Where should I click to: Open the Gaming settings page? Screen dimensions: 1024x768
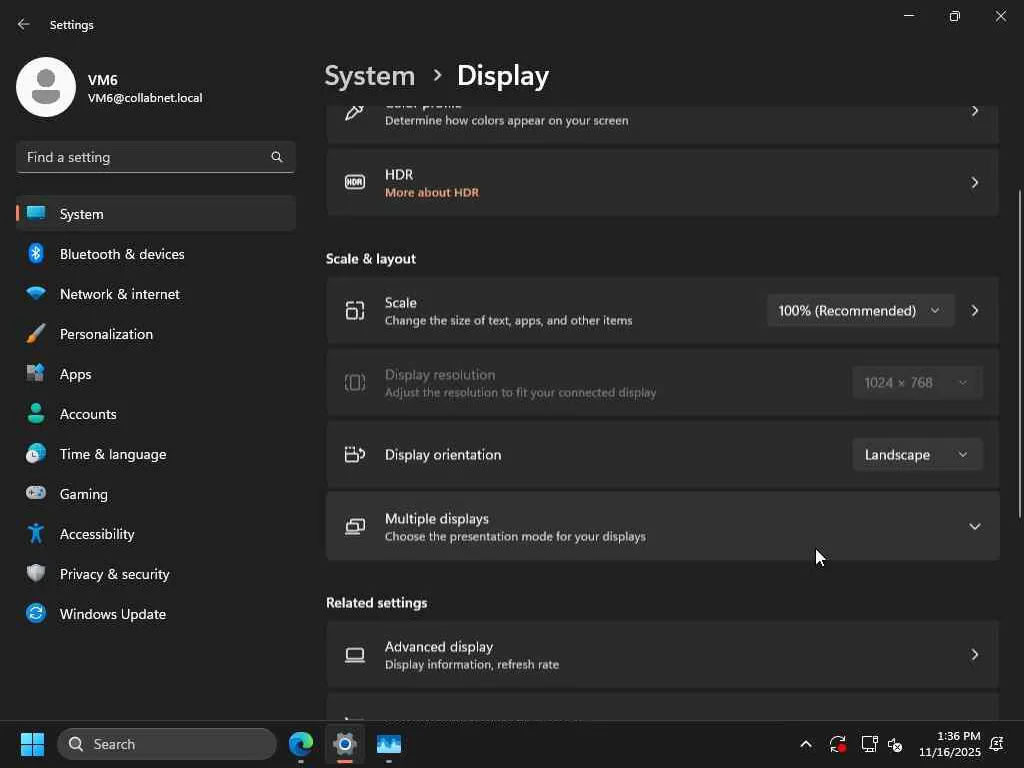tap(83, 494)
